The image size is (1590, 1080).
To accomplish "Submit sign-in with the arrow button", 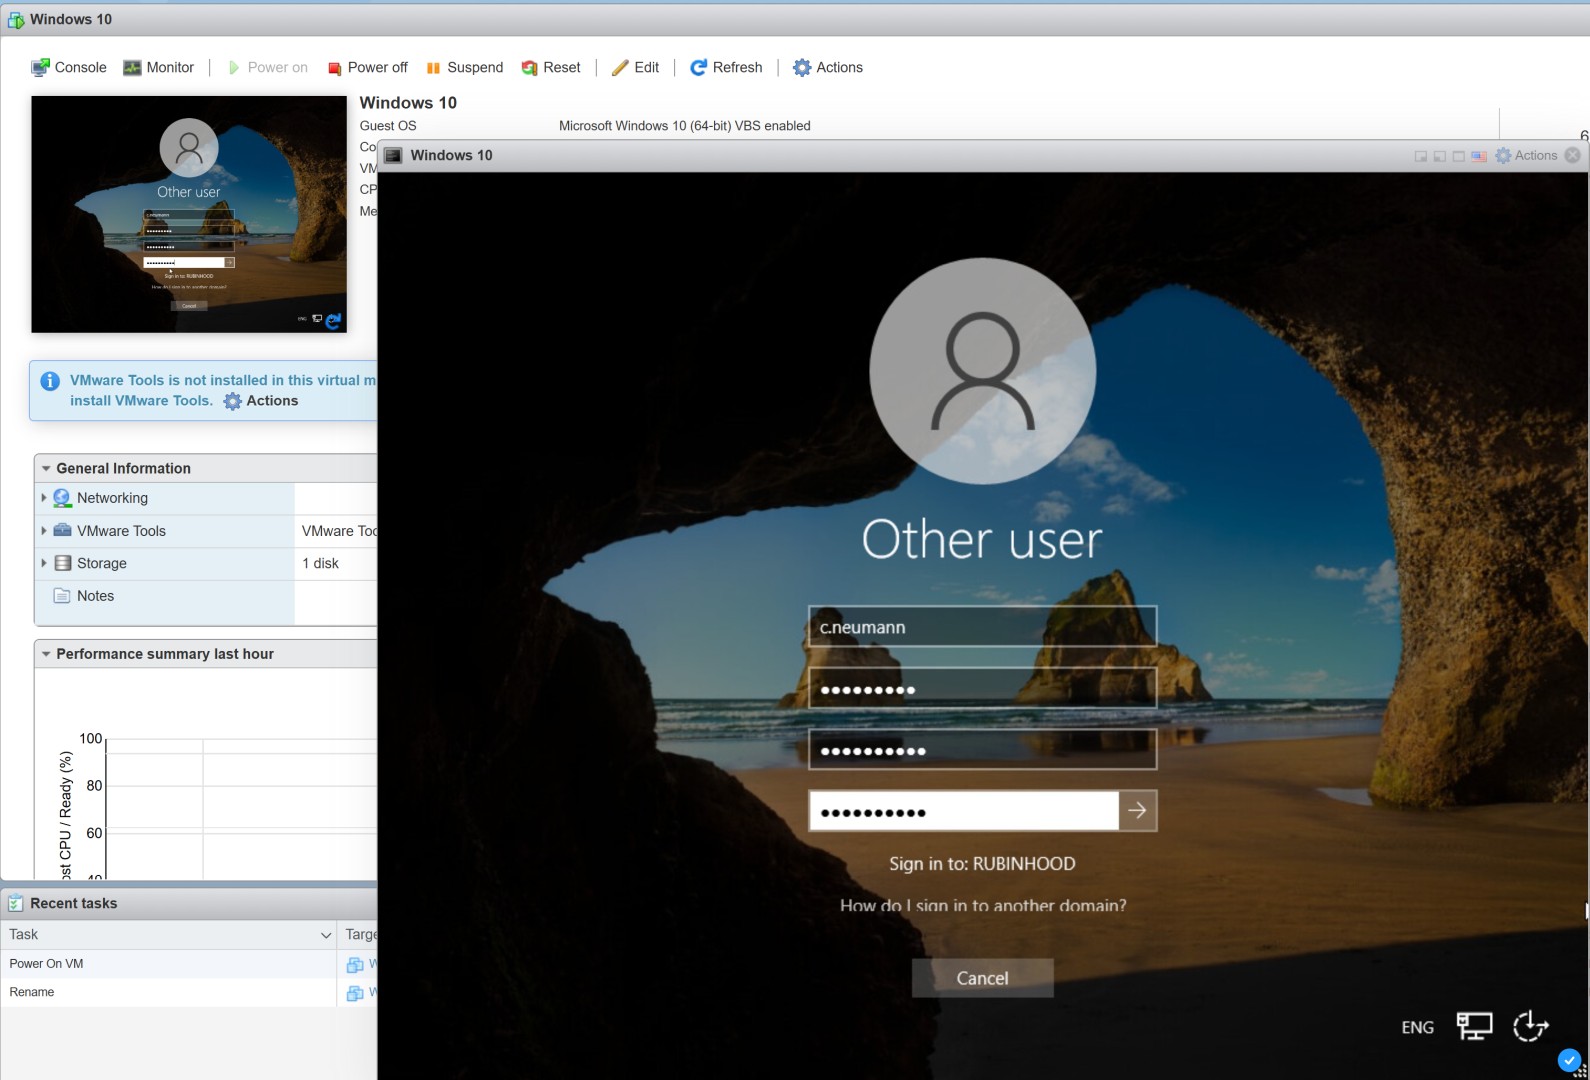I will coord(1138,811).
